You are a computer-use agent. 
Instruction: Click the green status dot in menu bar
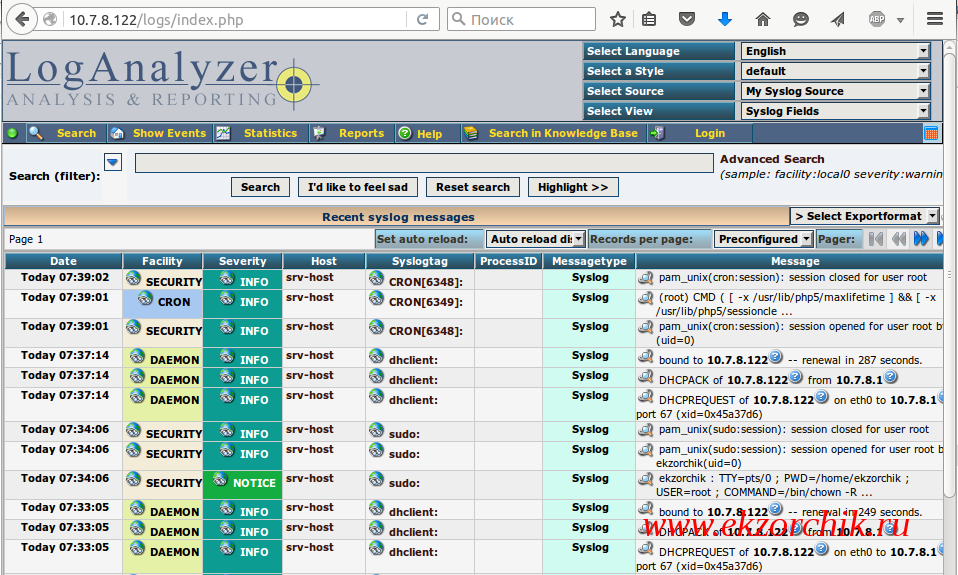click(12, 133)
